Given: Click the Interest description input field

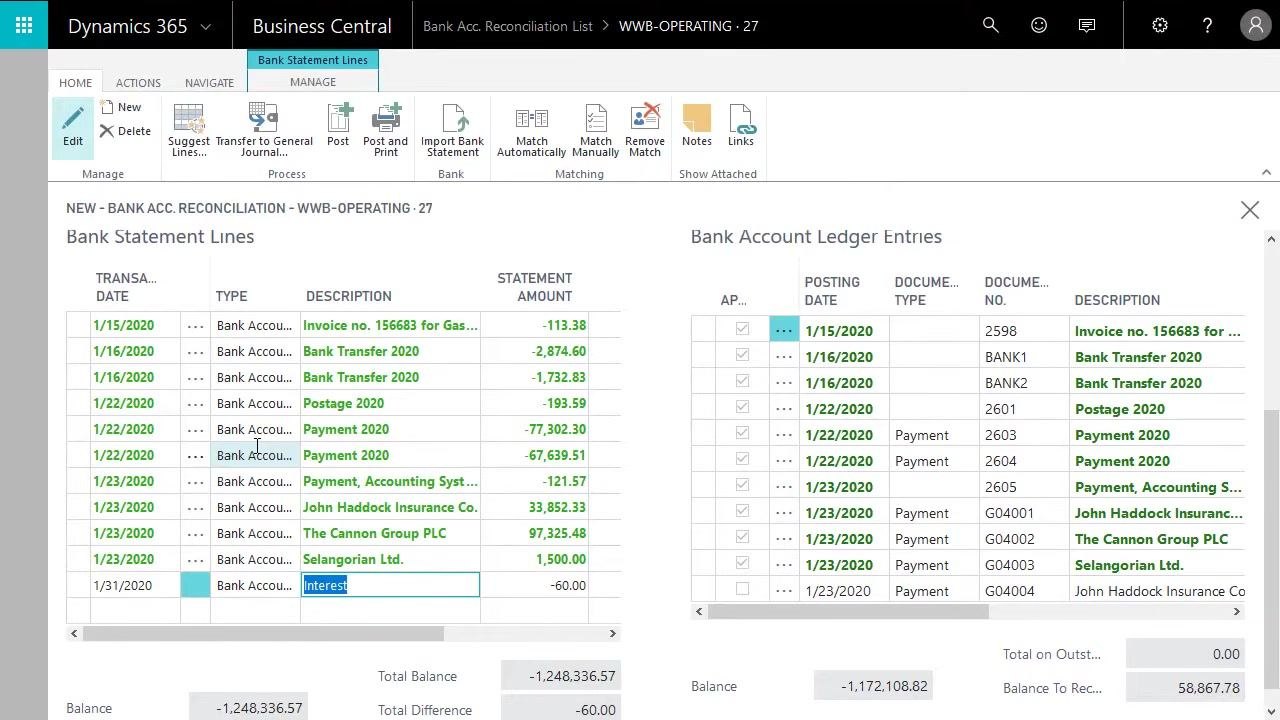Looking at the screenshot, I should coord(390,585).
